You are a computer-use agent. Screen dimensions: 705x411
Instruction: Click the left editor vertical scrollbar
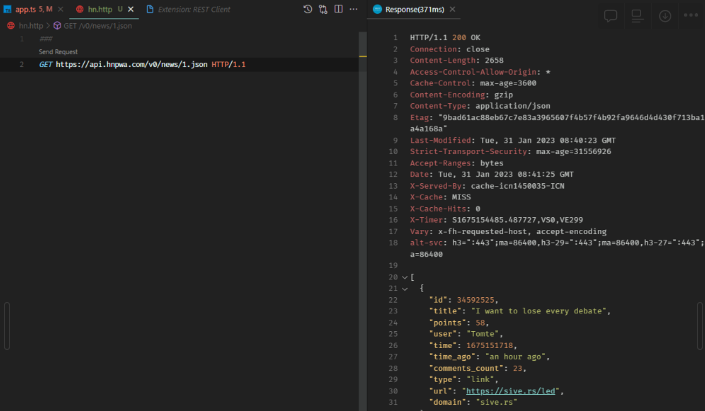coord(362,220)
